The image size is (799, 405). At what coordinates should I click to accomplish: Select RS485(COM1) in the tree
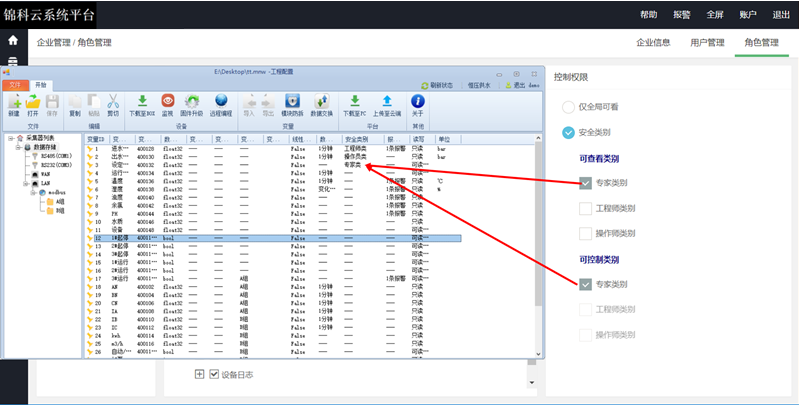coord(56,156)
